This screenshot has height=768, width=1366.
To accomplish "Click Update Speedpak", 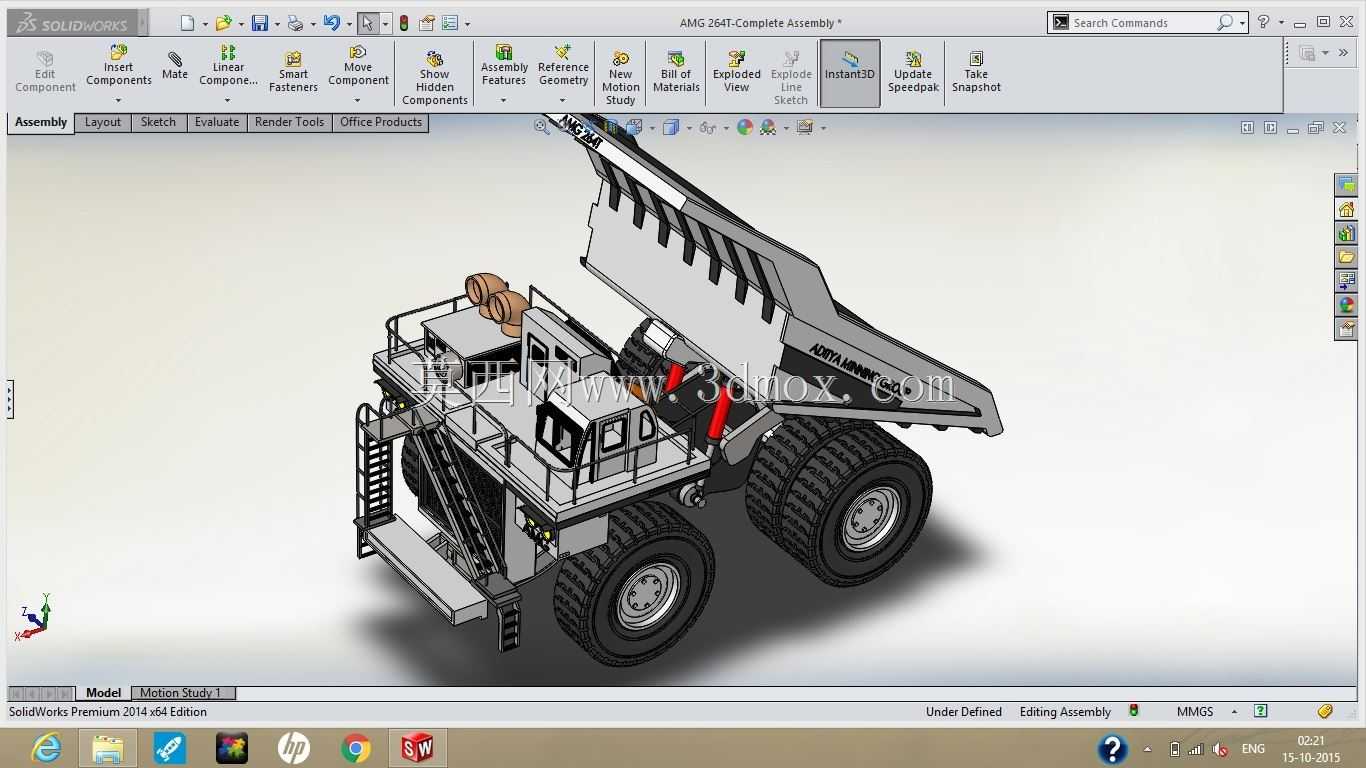I will coord(913,72).
